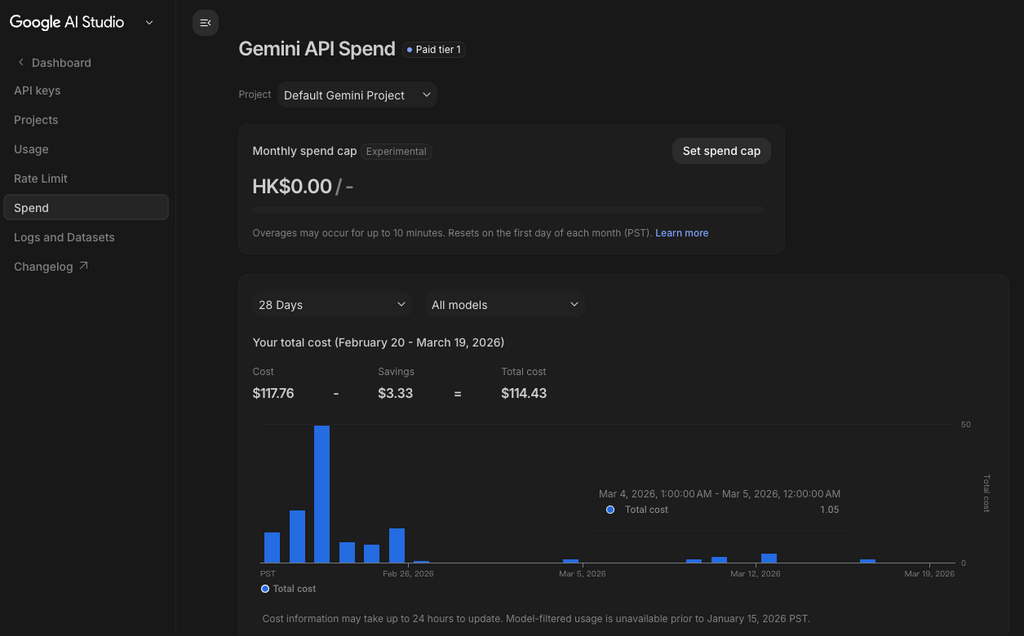The width and height of the screenshot is (1024, 636).
Task: Open the 28 Days time range dropdown
Action: tap(332, 304)
